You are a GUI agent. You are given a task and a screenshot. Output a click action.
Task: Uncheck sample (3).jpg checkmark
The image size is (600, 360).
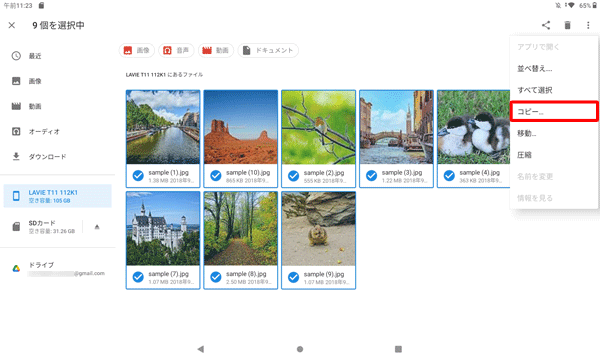point(371,176)
